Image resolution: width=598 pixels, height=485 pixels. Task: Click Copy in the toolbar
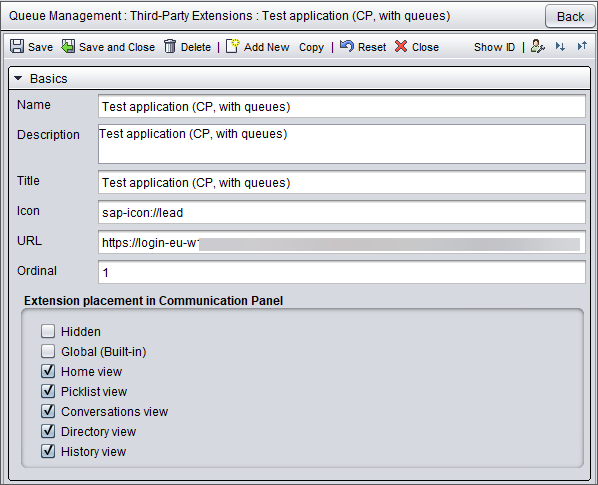[x=311, y=47]
